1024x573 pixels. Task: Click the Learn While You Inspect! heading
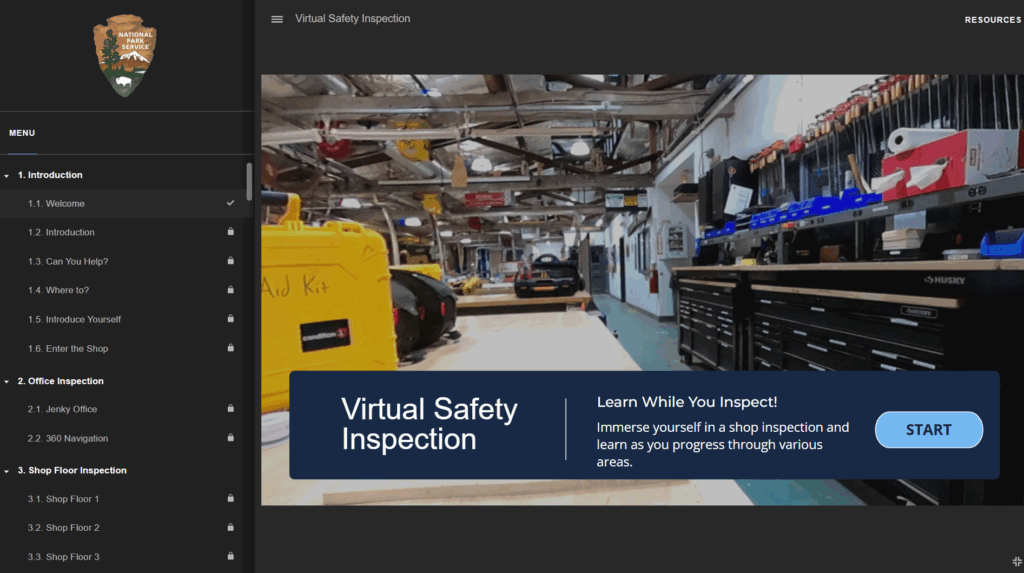(687, 402)
